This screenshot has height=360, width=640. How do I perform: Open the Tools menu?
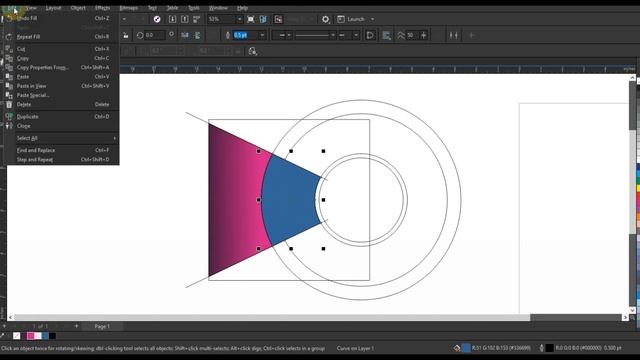coord(194,8)
